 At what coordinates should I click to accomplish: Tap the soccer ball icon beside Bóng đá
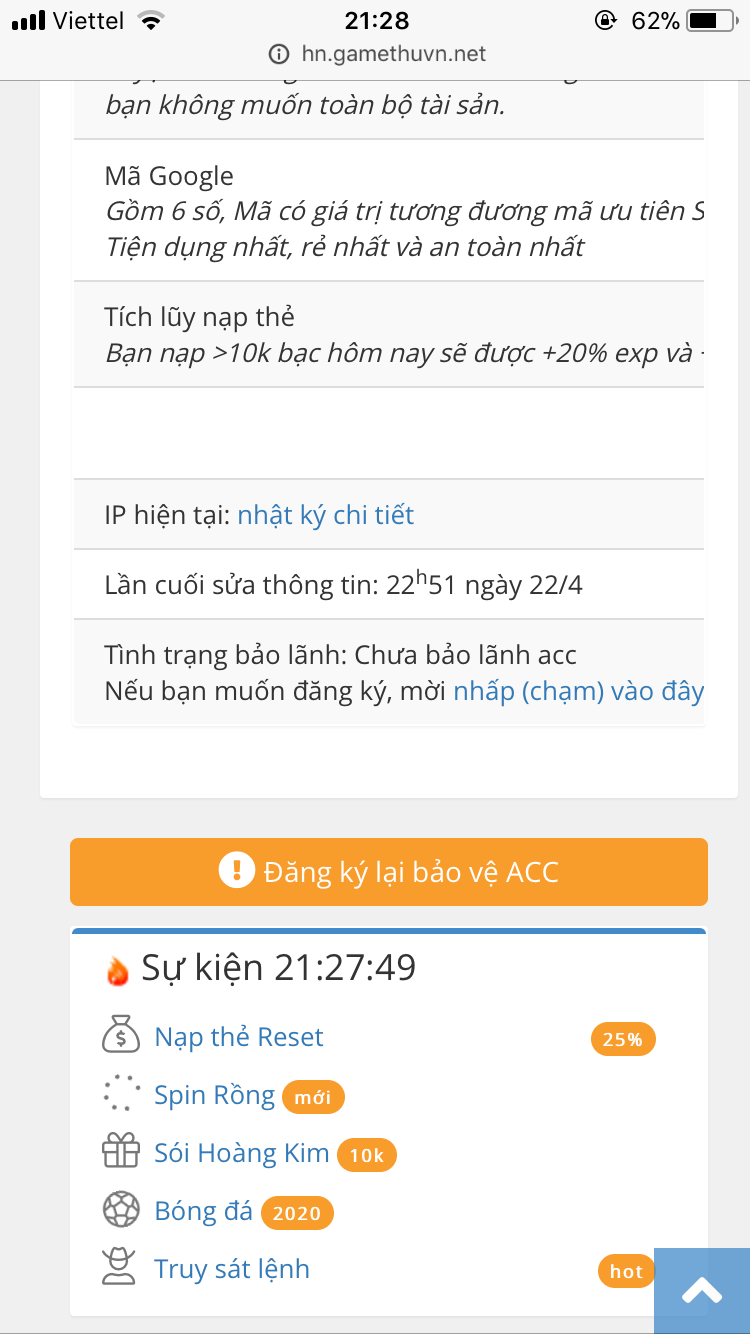point(121,1210)
